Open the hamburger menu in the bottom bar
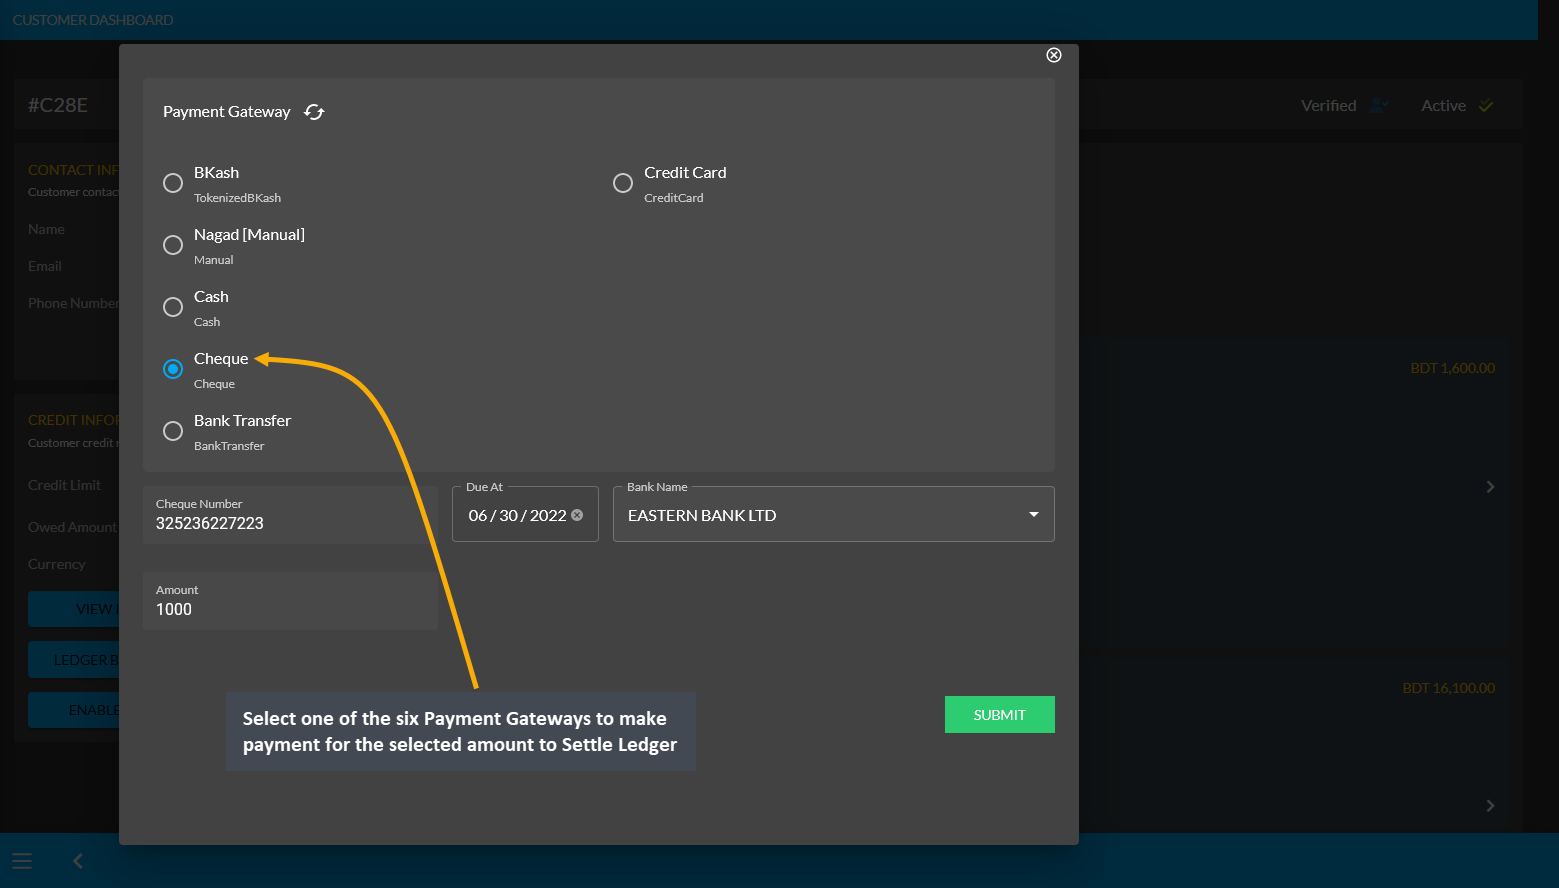The width and height of the screenshot is (1559, 888). (22, 861)
